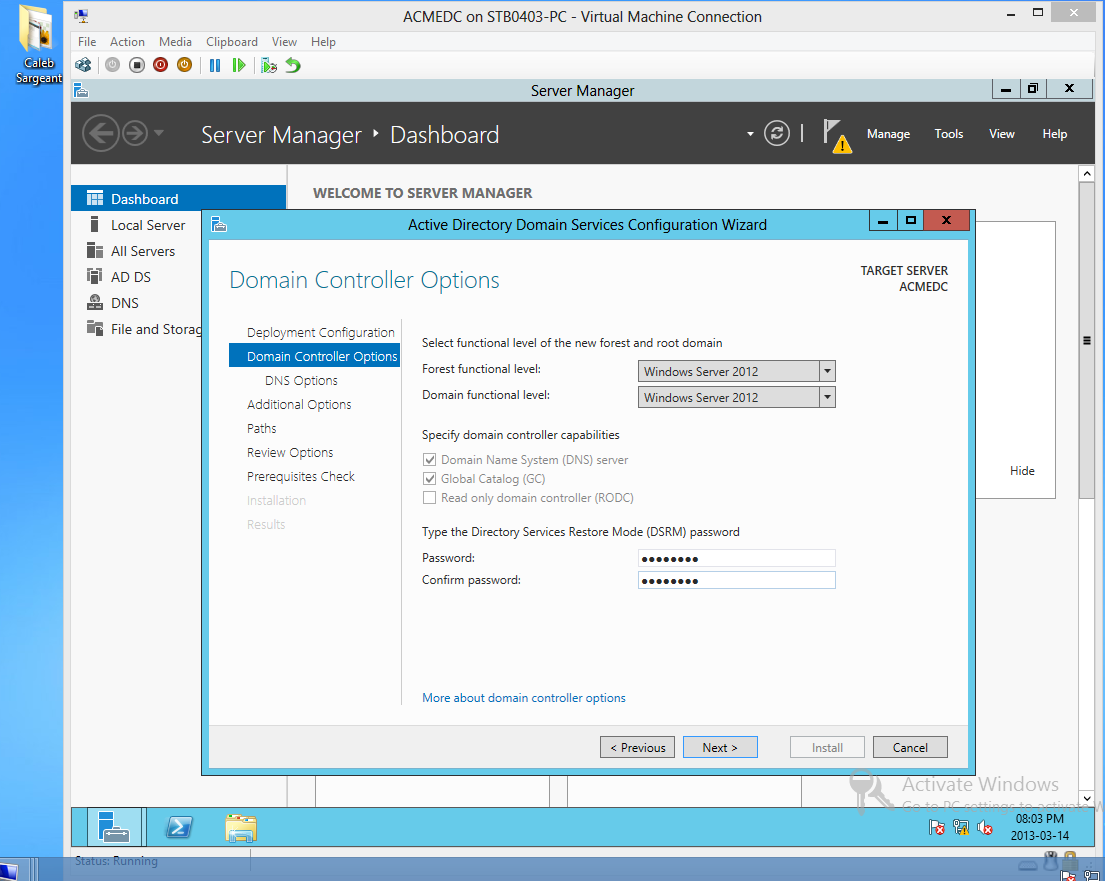Open DNS in sidebar
This screenshot has width=1105, height=881.
click(124, 303)
